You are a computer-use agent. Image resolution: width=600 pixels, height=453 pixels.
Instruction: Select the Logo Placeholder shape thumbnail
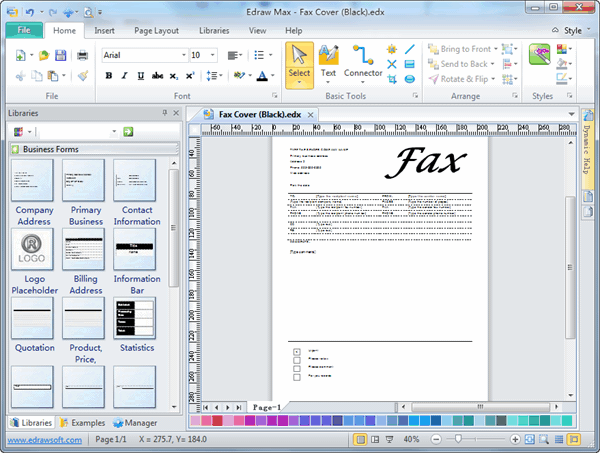(x=32, y=249)
